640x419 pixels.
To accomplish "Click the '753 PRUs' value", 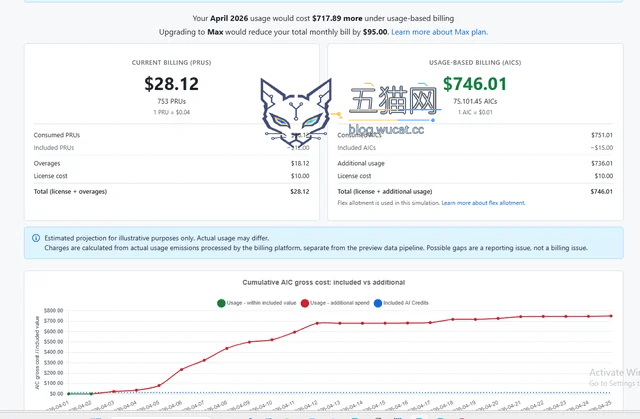I will tap(171, 101).
